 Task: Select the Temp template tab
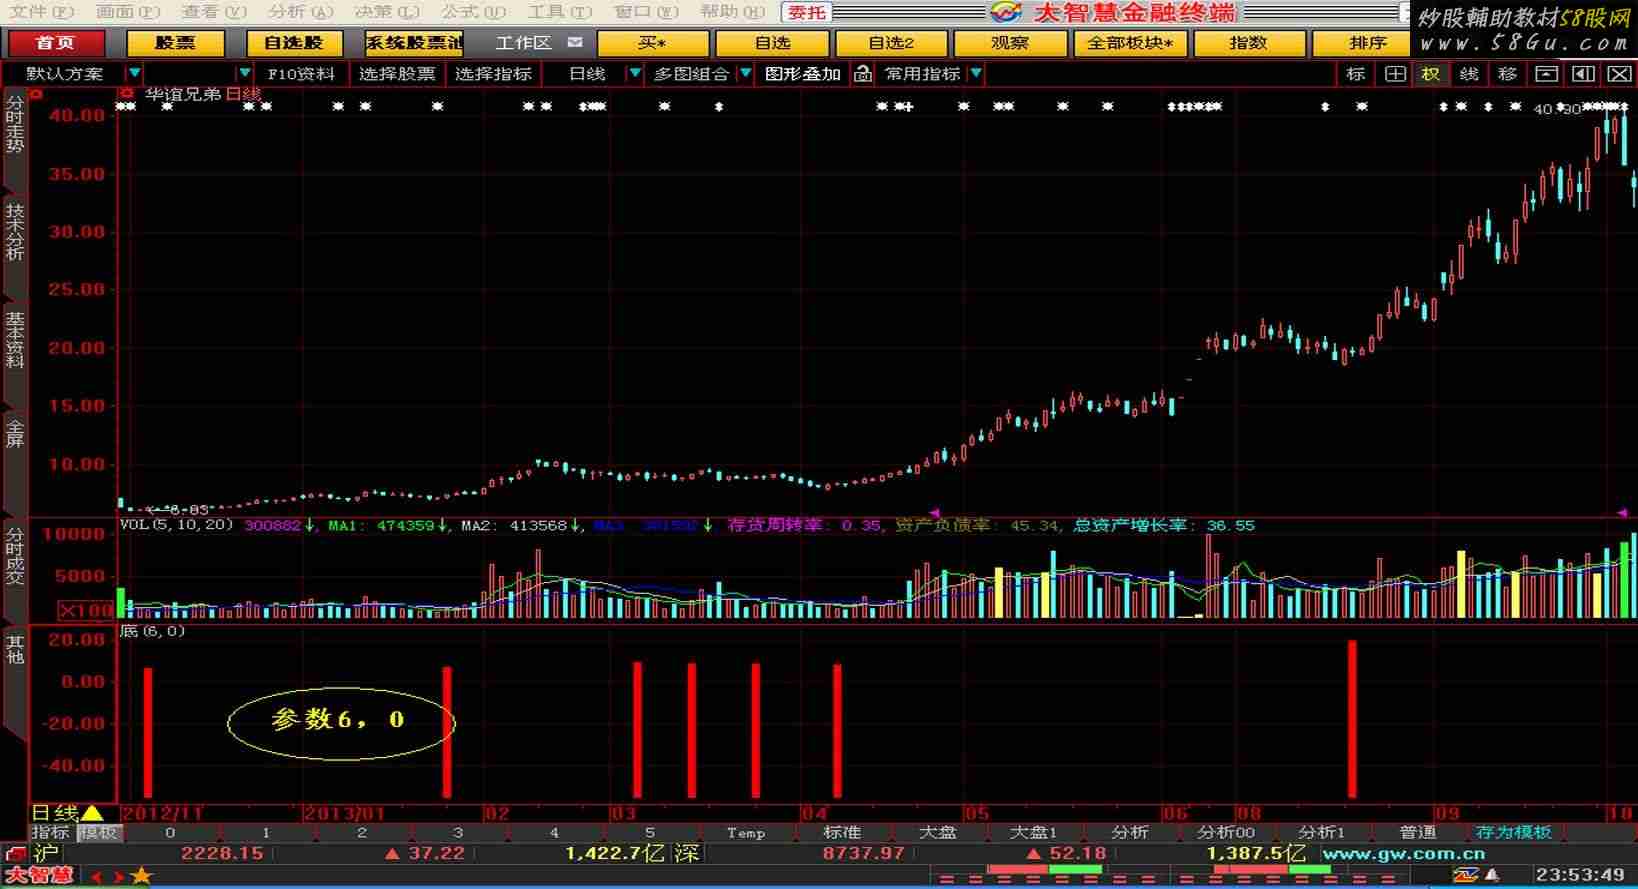pos(746,832)
